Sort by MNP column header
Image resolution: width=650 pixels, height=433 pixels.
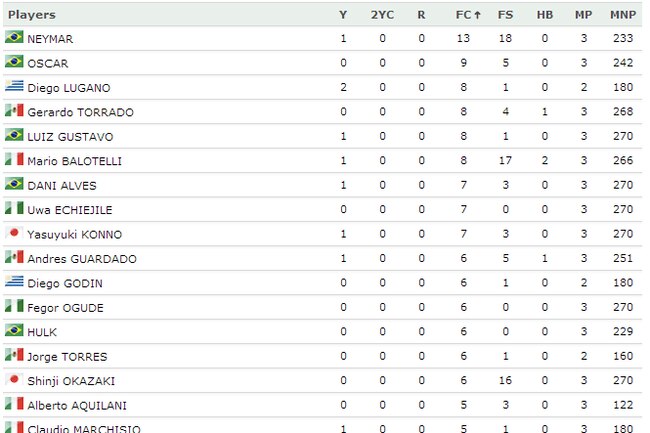[623, 15]
